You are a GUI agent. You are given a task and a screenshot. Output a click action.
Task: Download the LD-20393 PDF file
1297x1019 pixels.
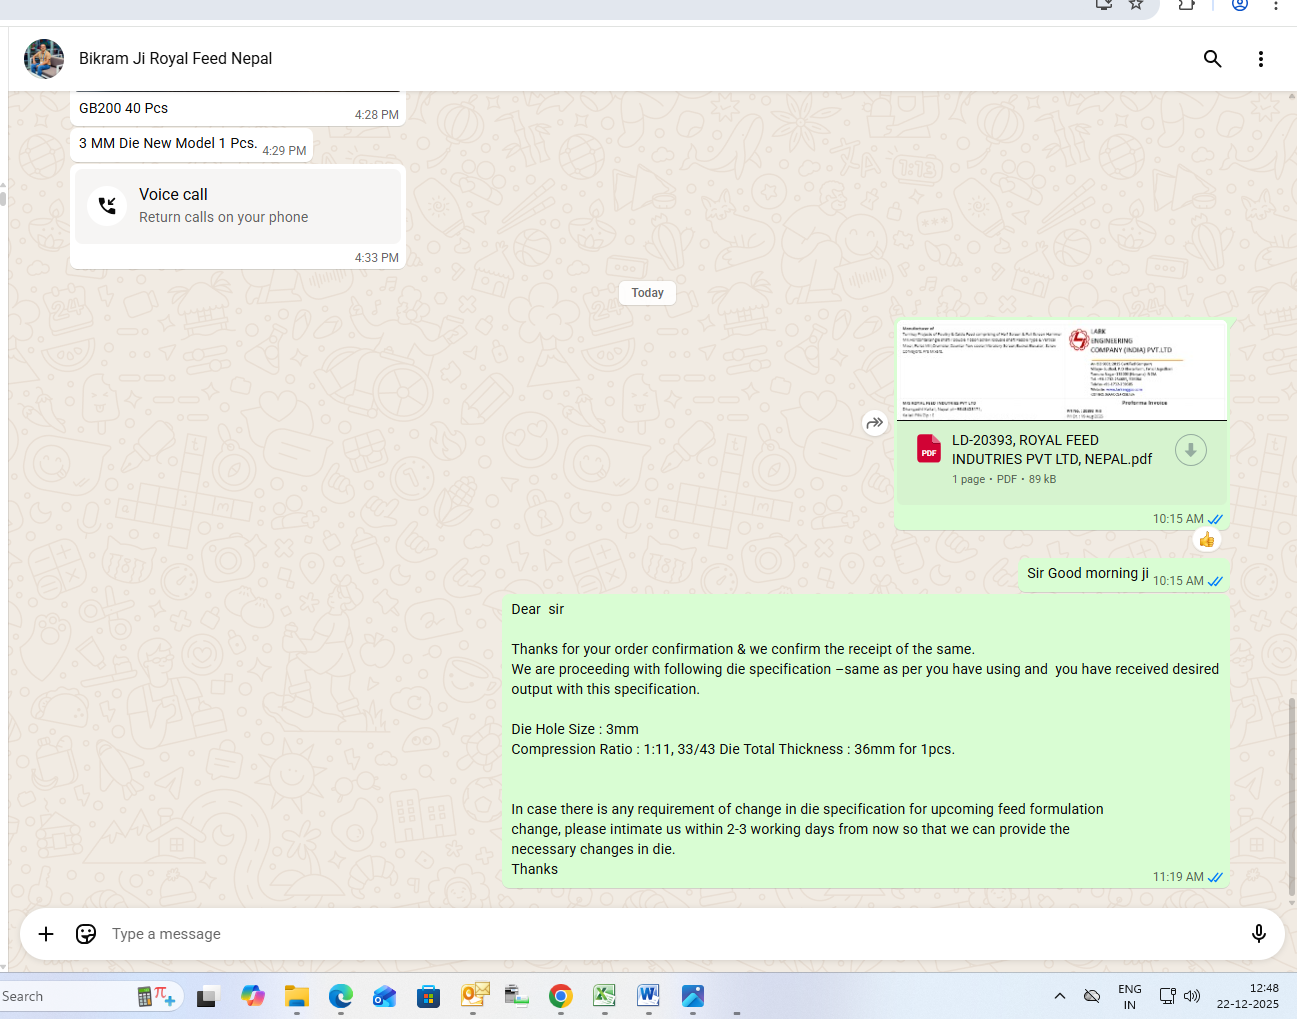click(x=1190, y=451)
